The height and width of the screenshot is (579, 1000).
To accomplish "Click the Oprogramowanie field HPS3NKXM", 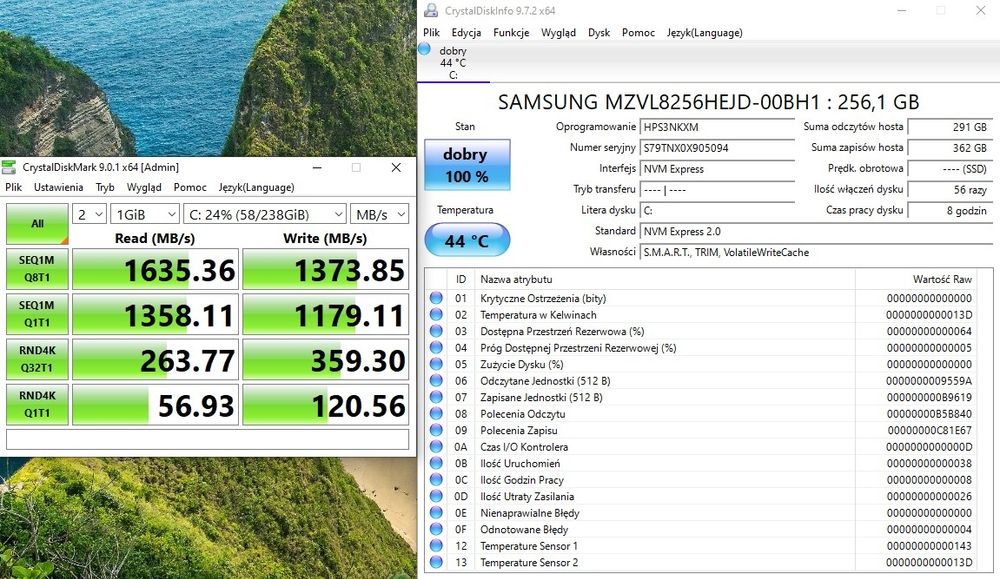I will click(x=717, y=127).
